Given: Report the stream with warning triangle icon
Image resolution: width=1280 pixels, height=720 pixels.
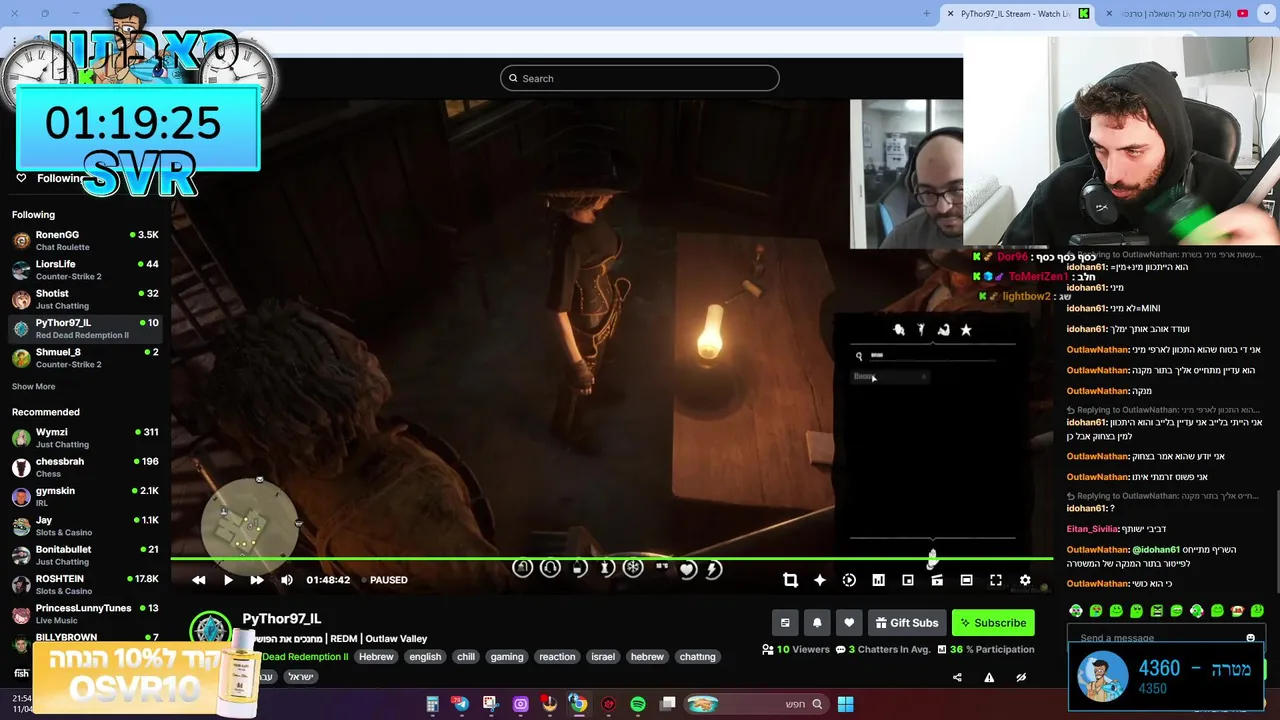Looking at the screenshot, I should point(989,677).
